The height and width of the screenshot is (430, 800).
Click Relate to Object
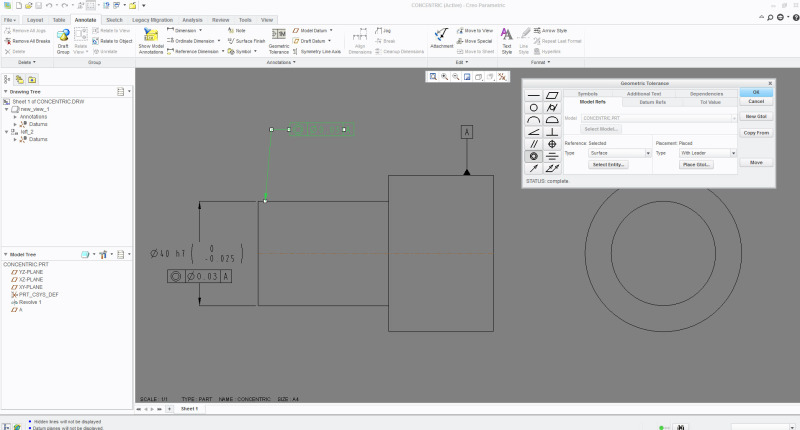pos(112,41)
